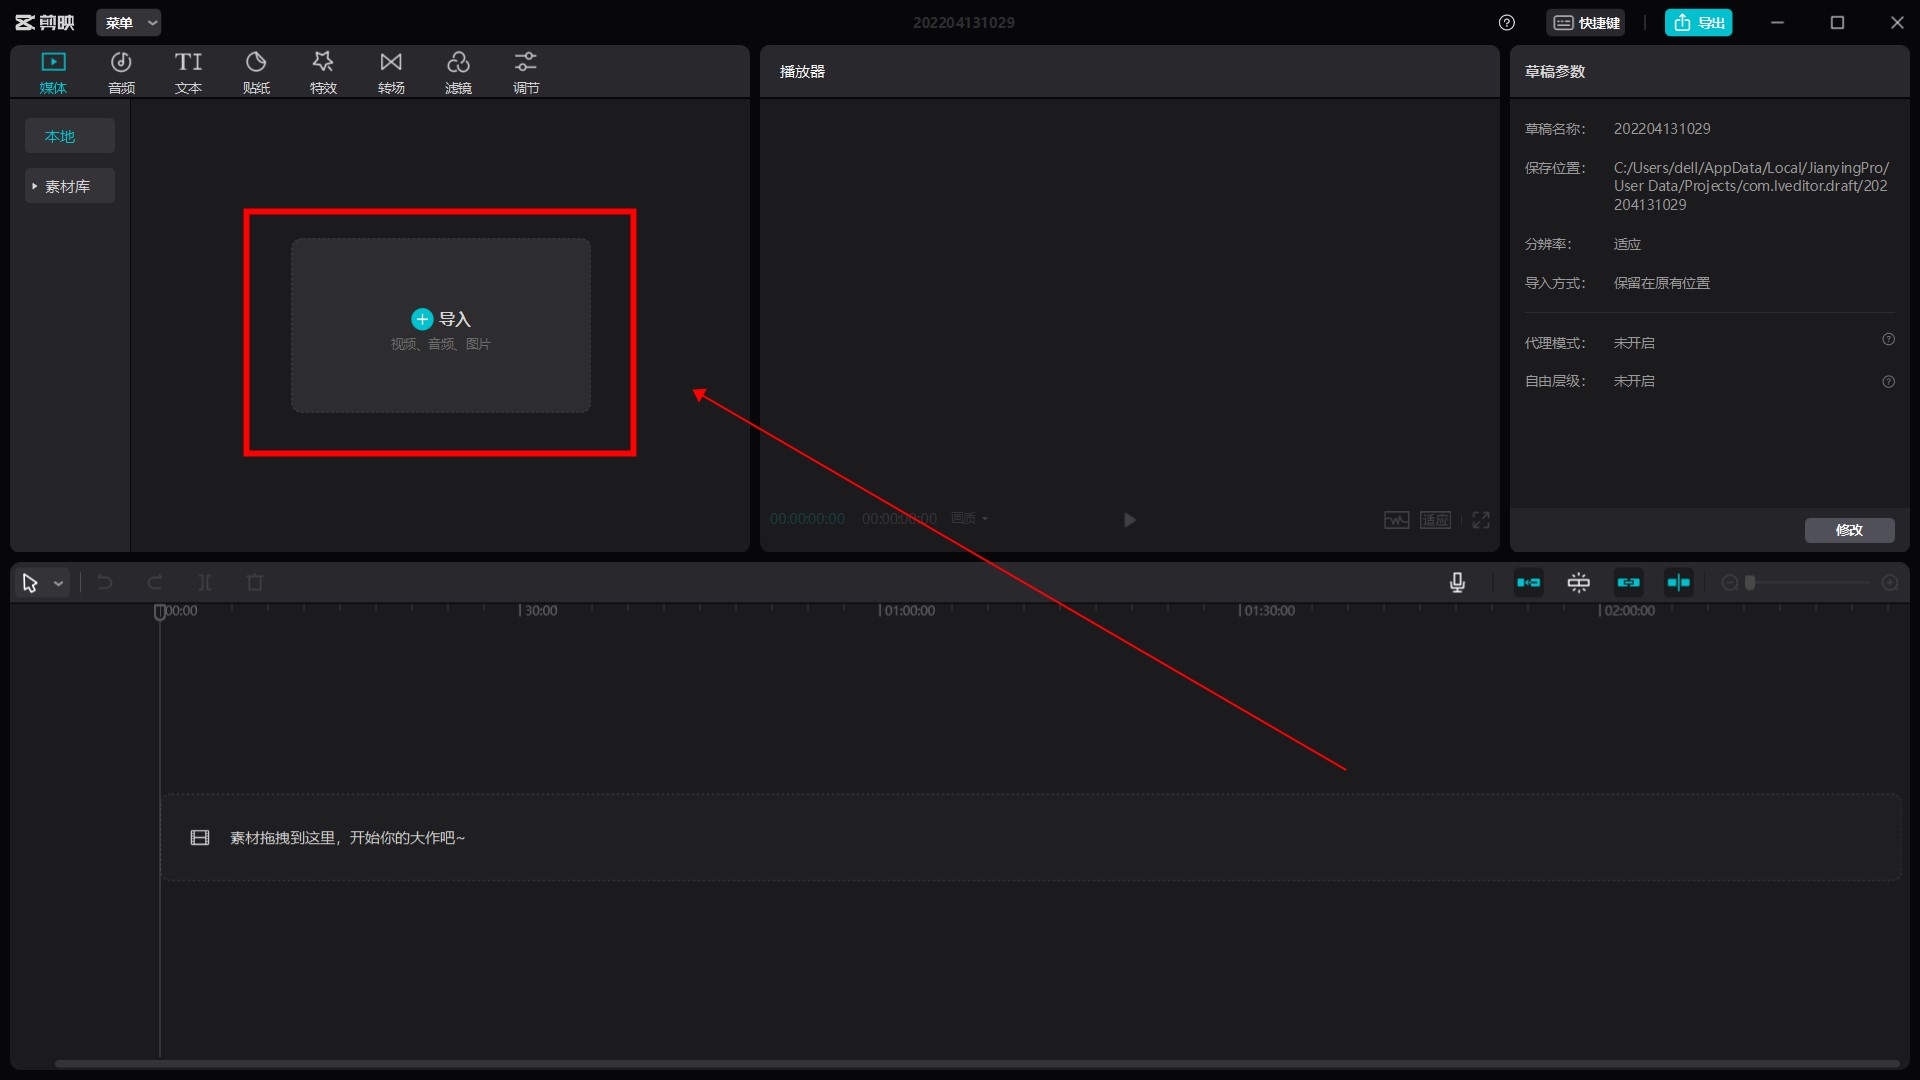Toggle auto snapping on timeline

[x=1578, y=583]
